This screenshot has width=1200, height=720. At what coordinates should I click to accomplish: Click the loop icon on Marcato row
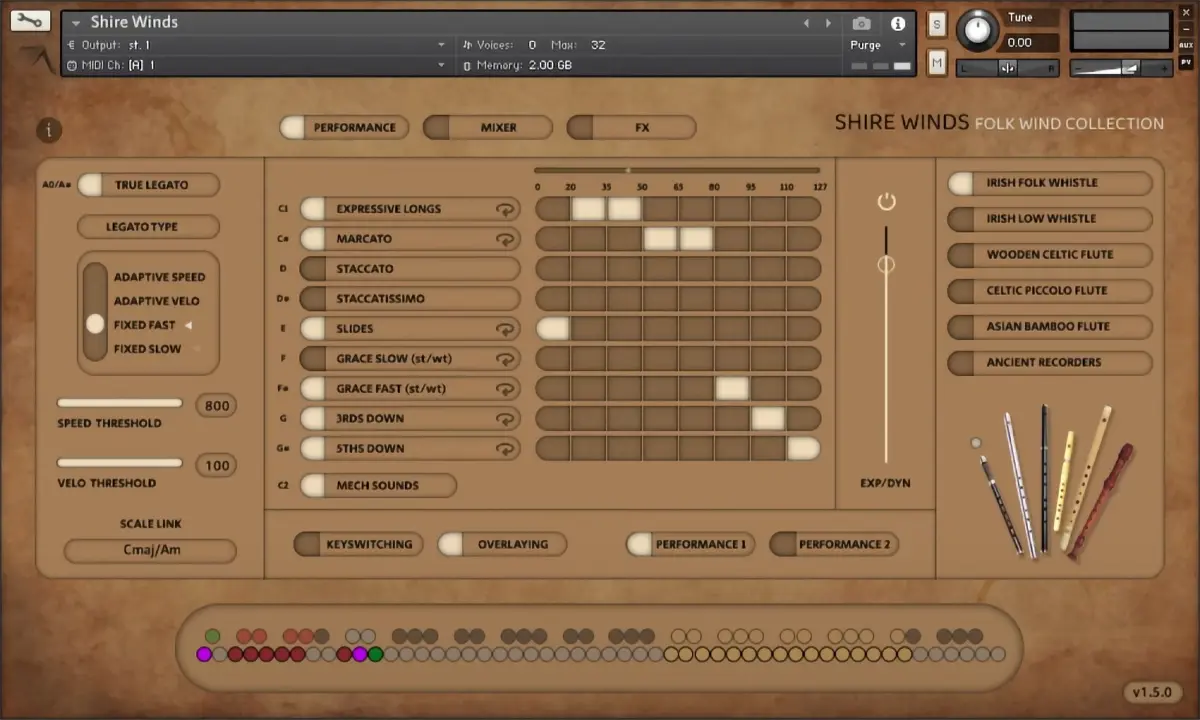pos(505,239)
